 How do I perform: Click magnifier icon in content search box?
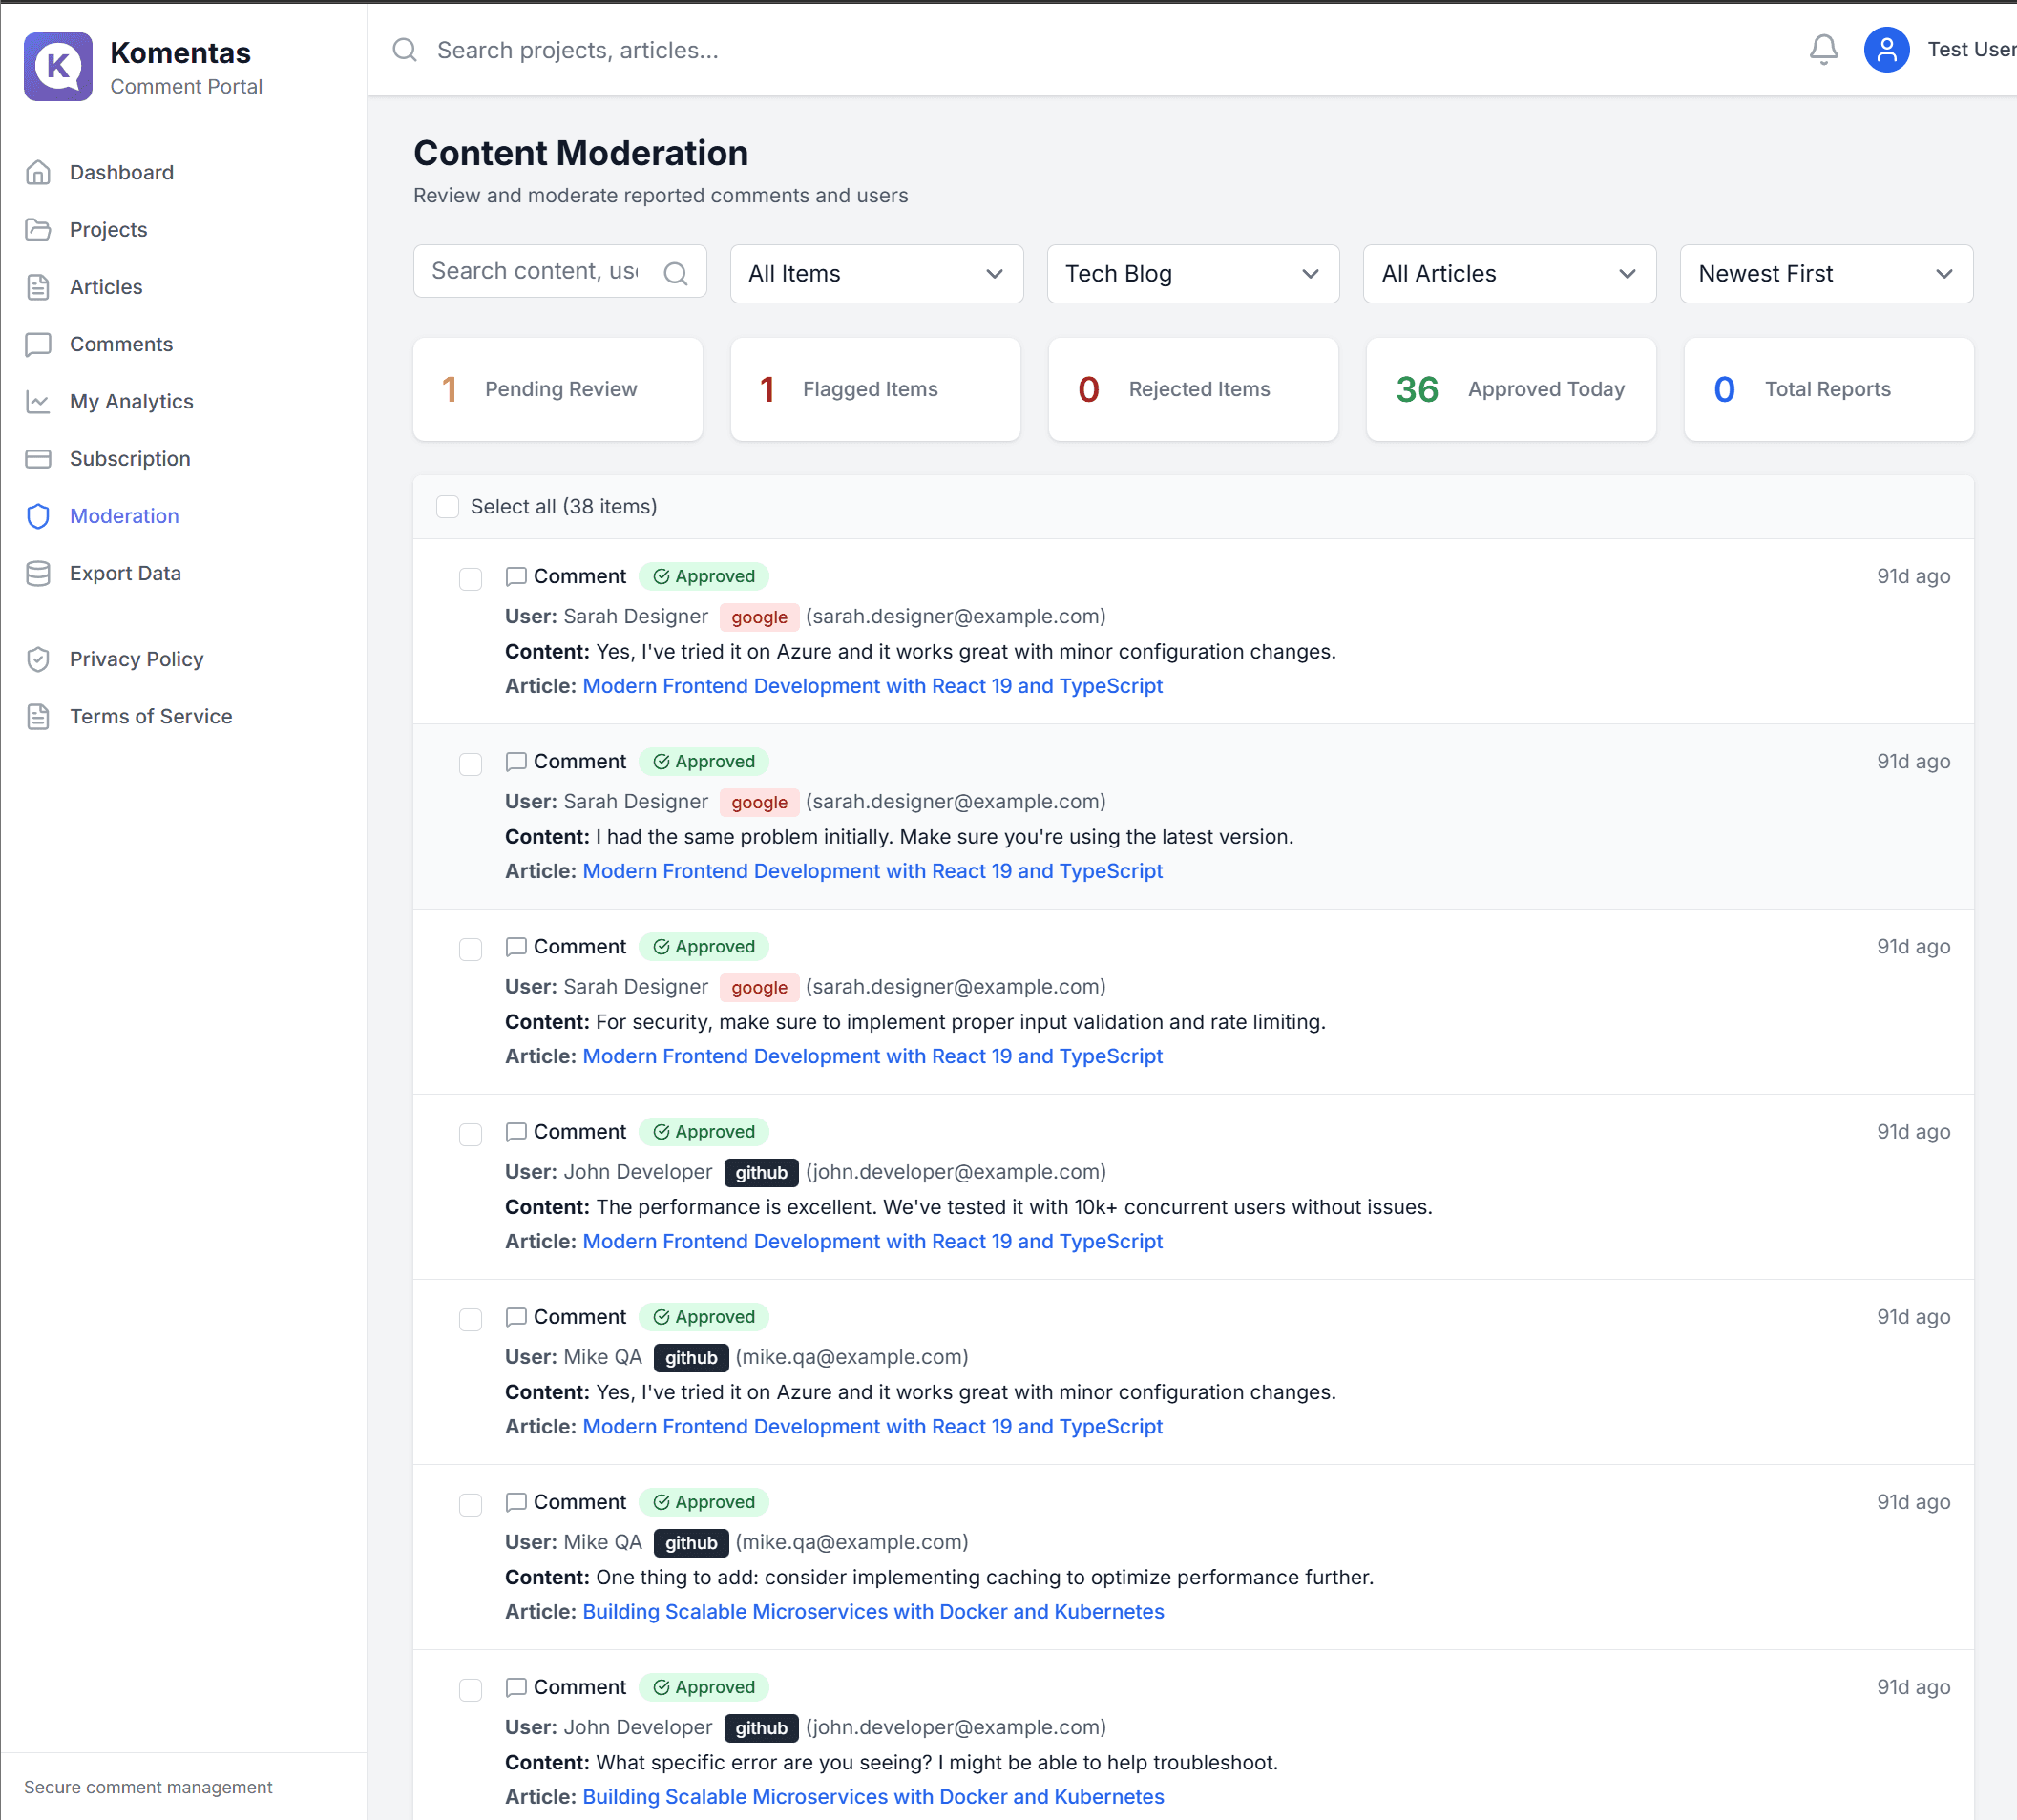[x=676, y=273]
